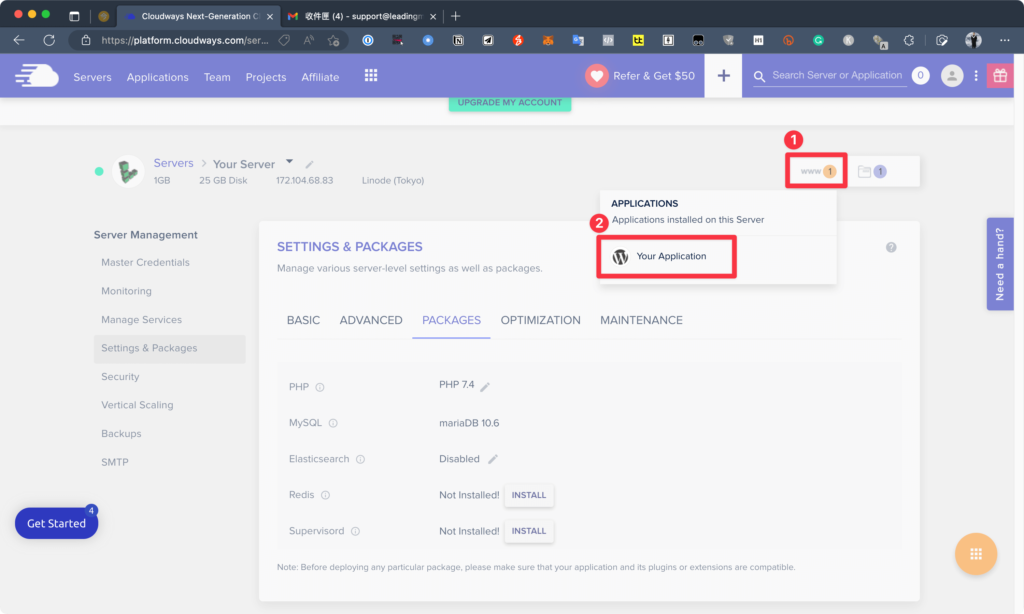This screenshot has width=1024, height=614.
Task: Reload the page in the browser
Action: tap(49, 40)
